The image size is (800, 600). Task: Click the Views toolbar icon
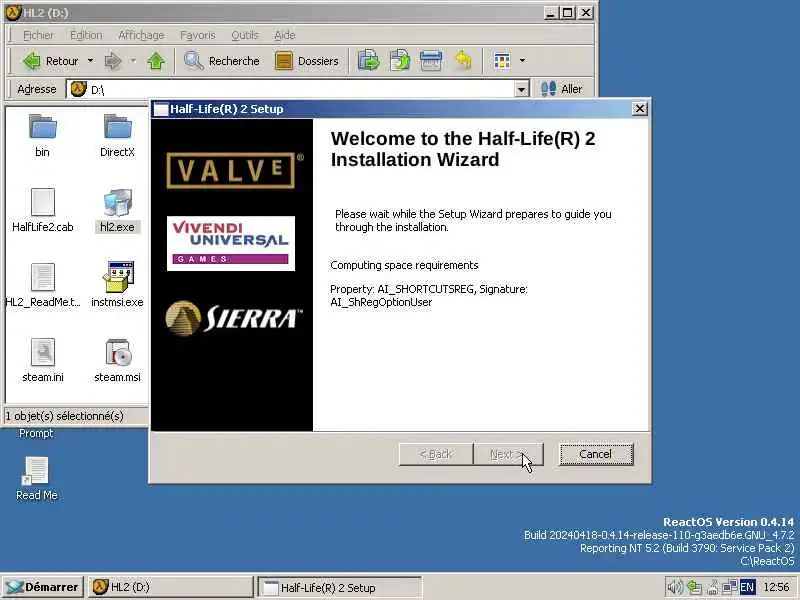(x=502, y=61)
